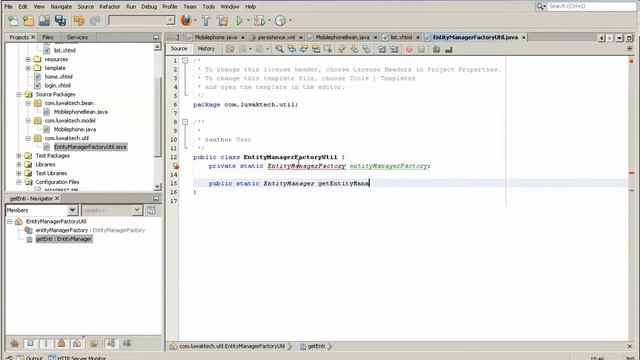This screenshot has height=360, width=640.
Task: Click the Find Selection magnifier icon in editor toolbar
Action: coord(279,49)
